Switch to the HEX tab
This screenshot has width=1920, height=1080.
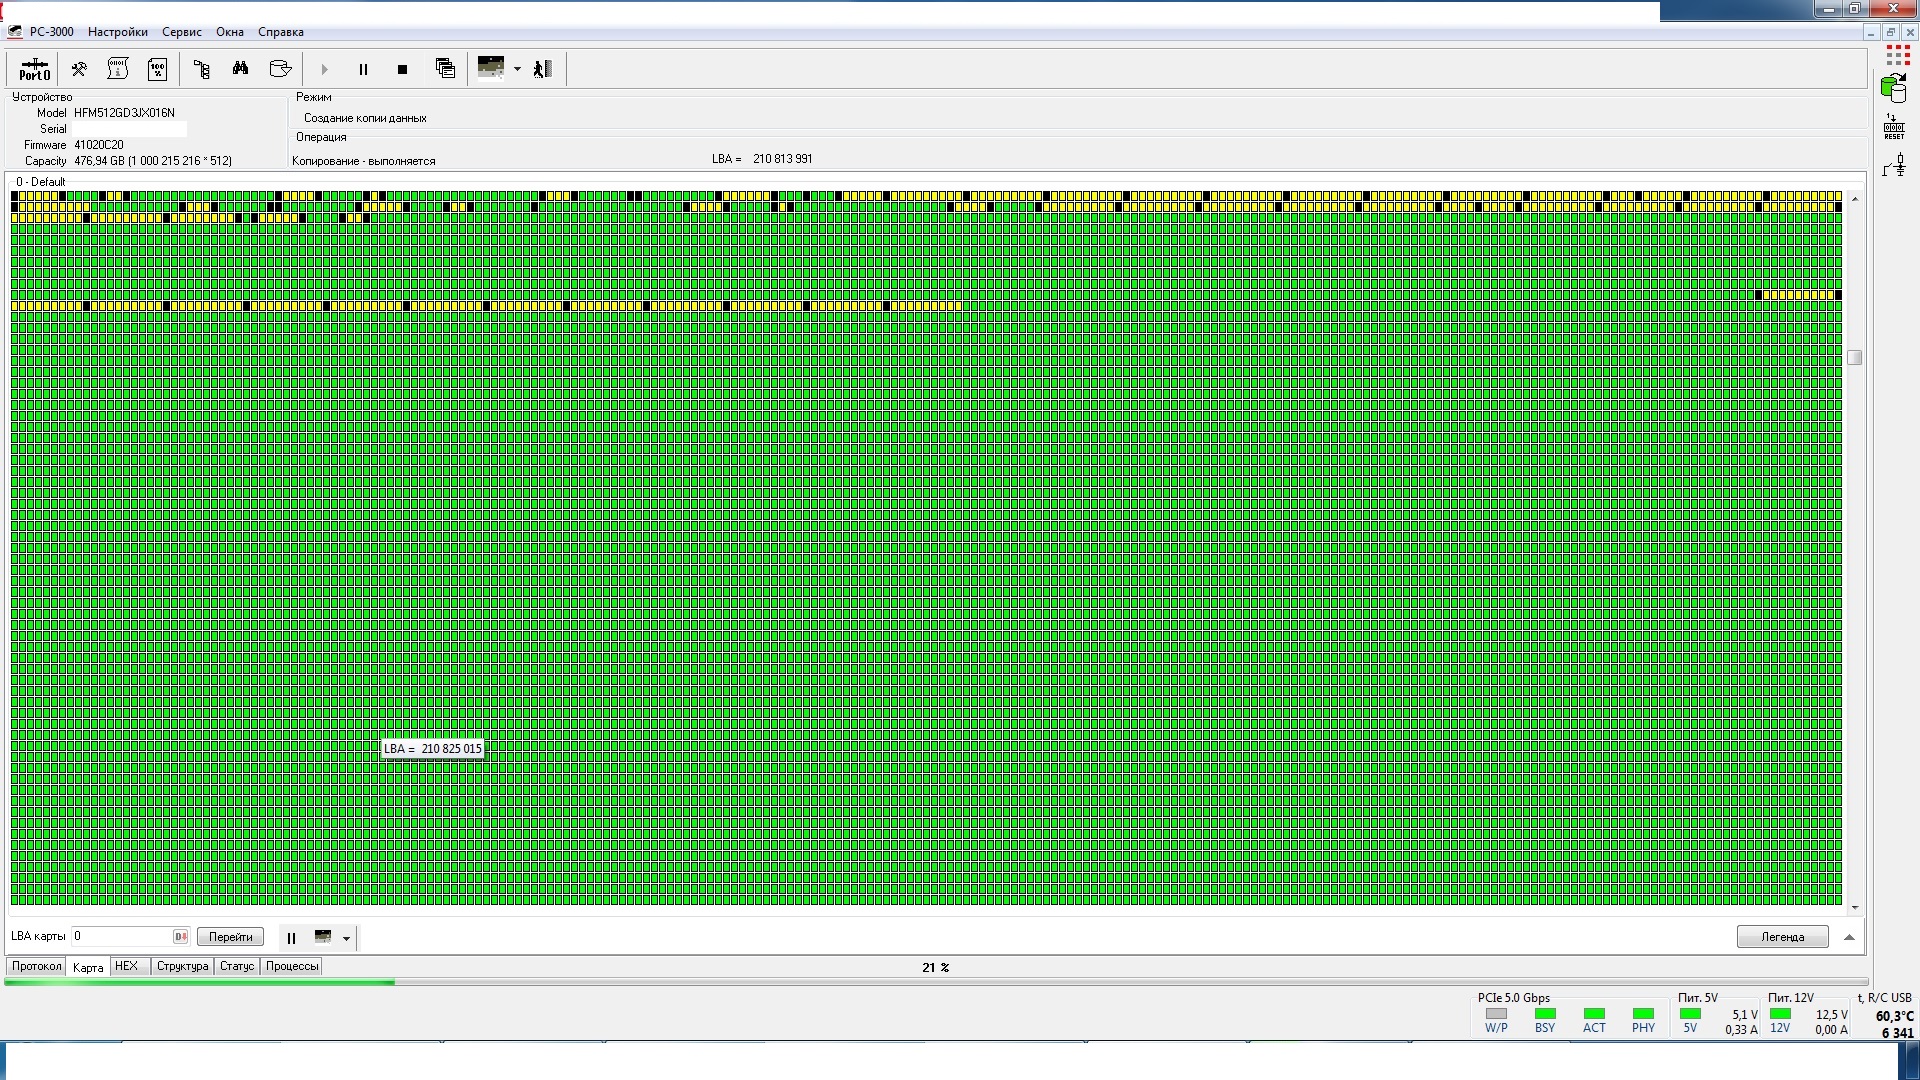(x=126, y=966)
